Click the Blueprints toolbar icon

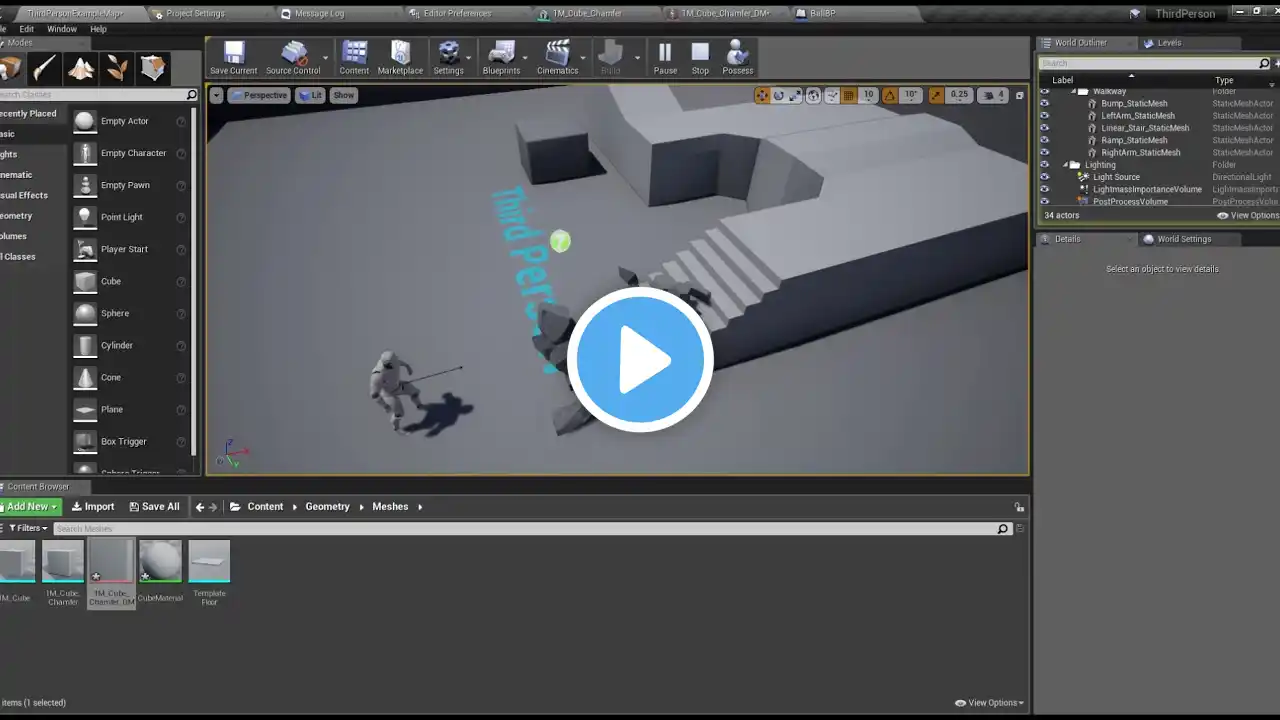coord(501,57)
